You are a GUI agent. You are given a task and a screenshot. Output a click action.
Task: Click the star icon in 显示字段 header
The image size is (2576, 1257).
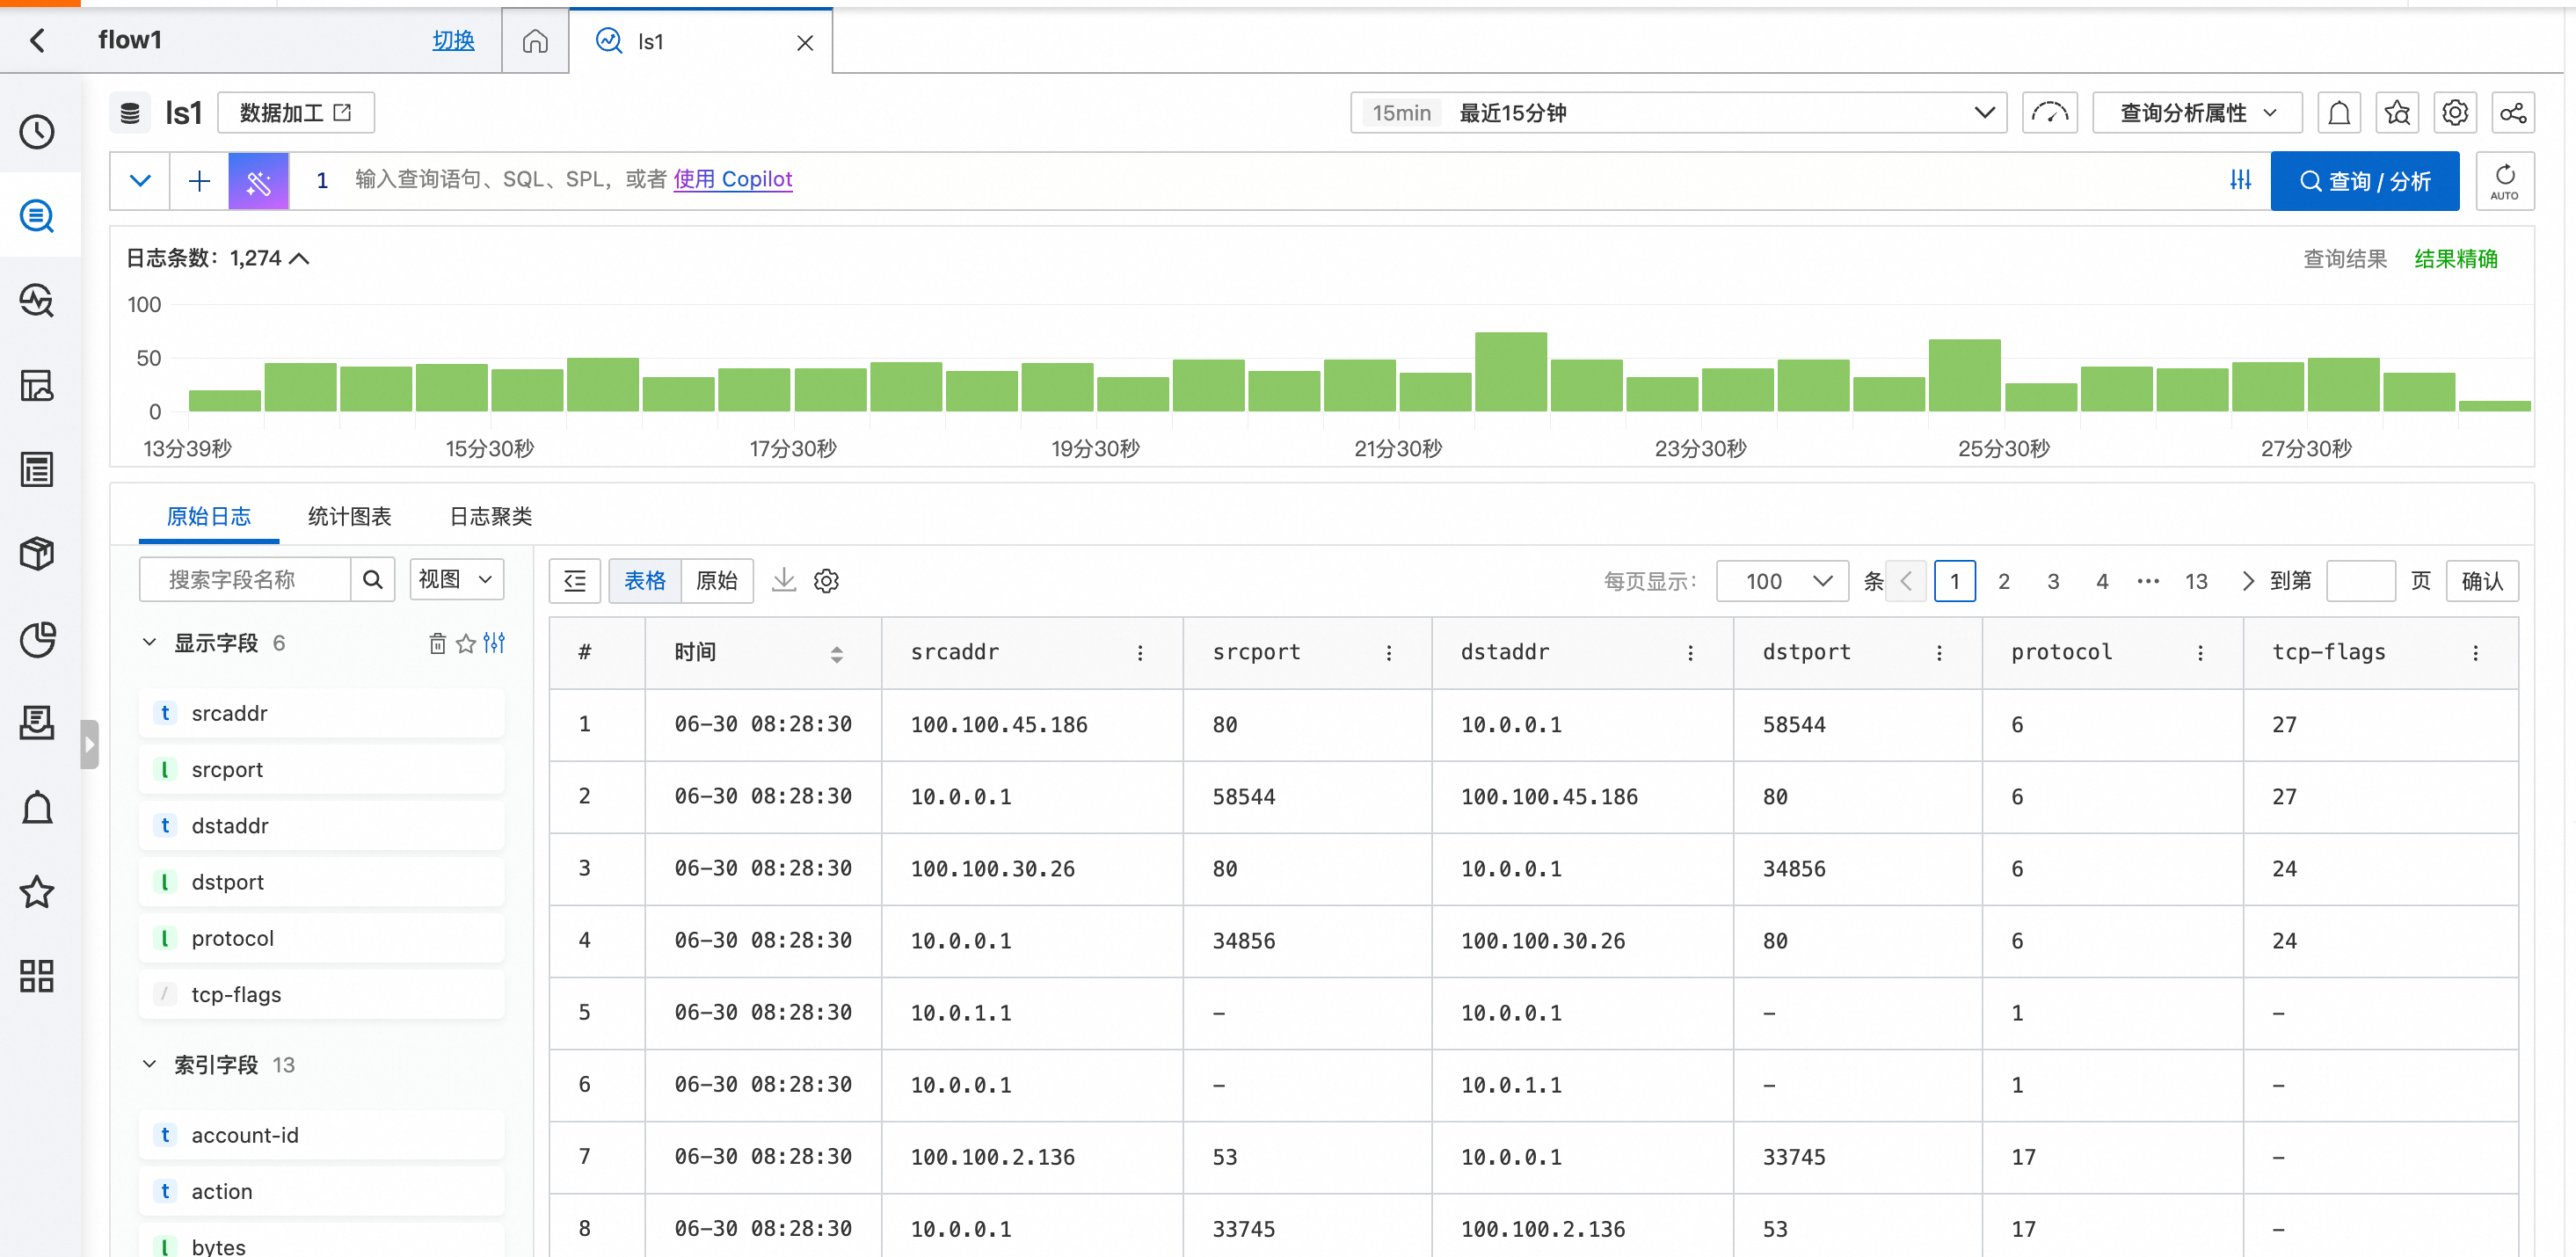tap(466, 643)
